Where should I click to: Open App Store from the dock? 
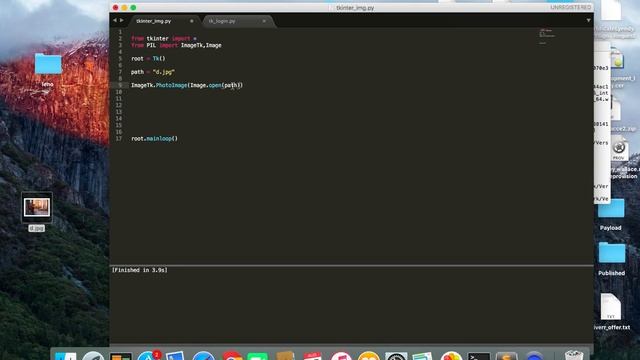pos(149,356)
